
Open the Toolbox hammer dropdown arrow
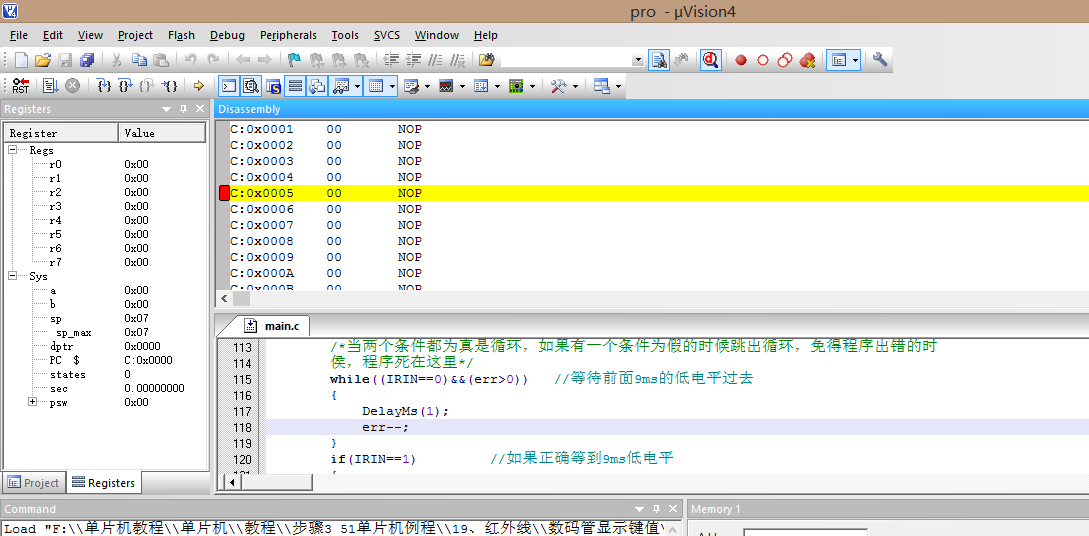[575, 86]
